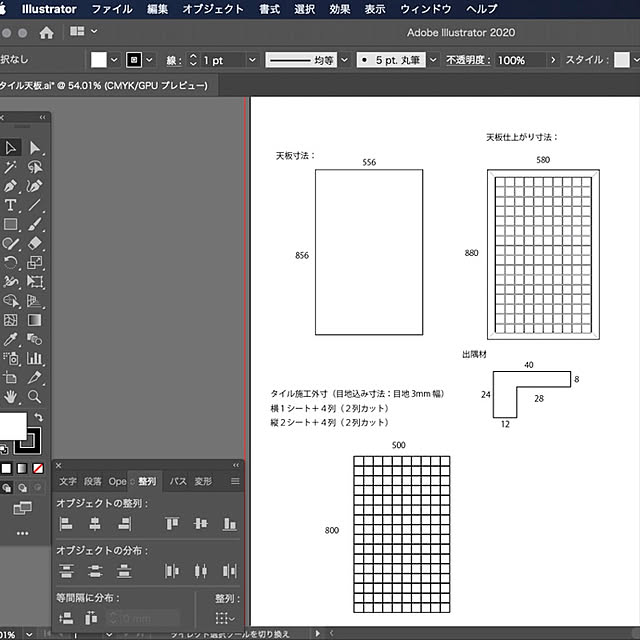Select the Rectangle tool
This screenshot has width=640, height=640.
11,224
